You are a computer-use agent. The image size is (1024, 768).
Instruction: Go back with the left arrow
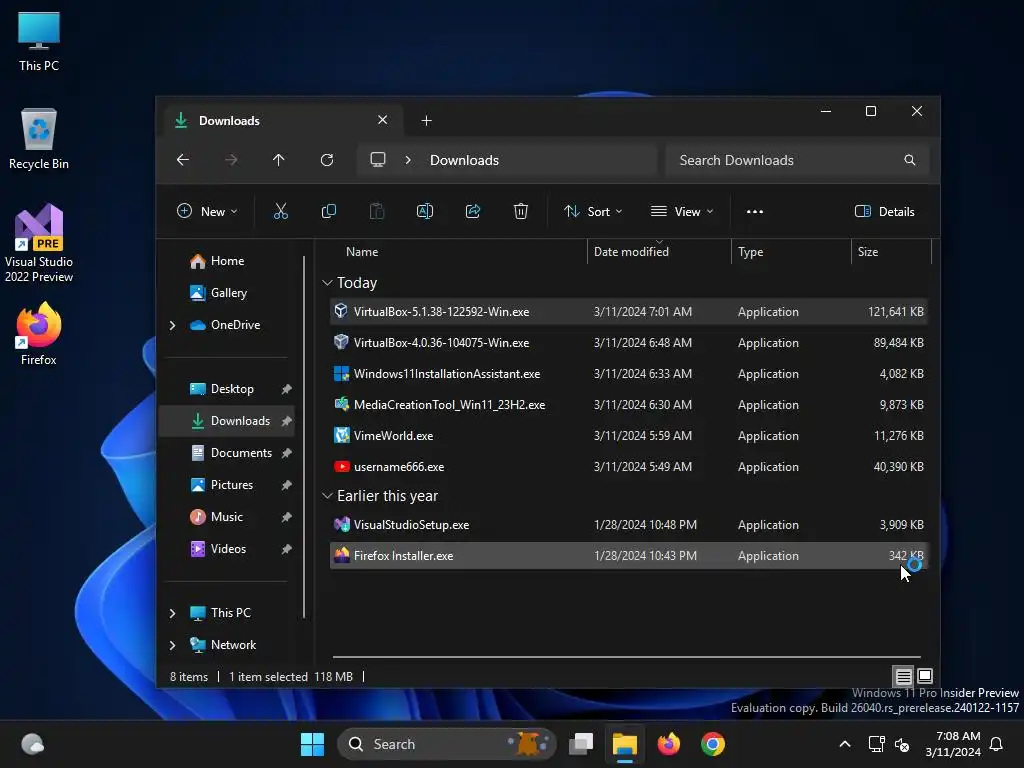[183, 160]
